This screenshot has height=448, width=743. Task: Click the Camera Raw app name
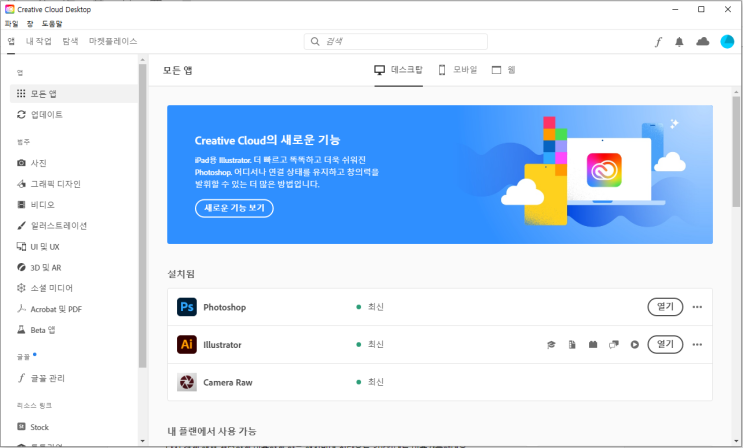click(228, 383)
